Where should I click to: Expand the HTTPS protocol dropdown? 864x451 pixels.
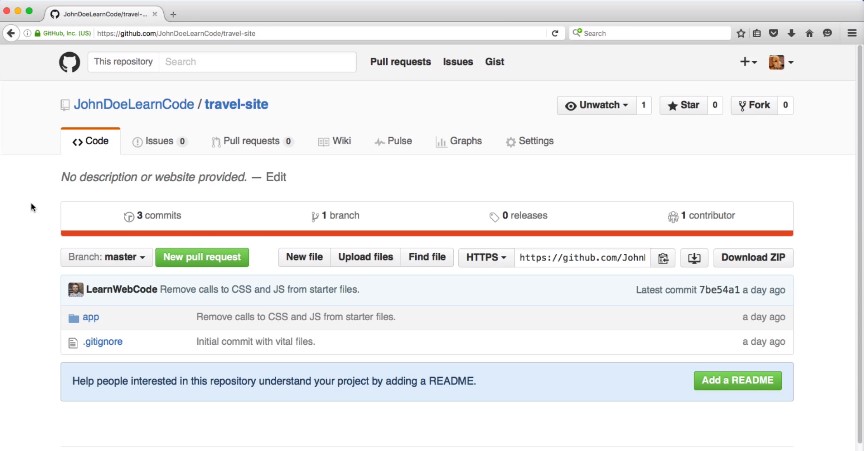[486, 257]
